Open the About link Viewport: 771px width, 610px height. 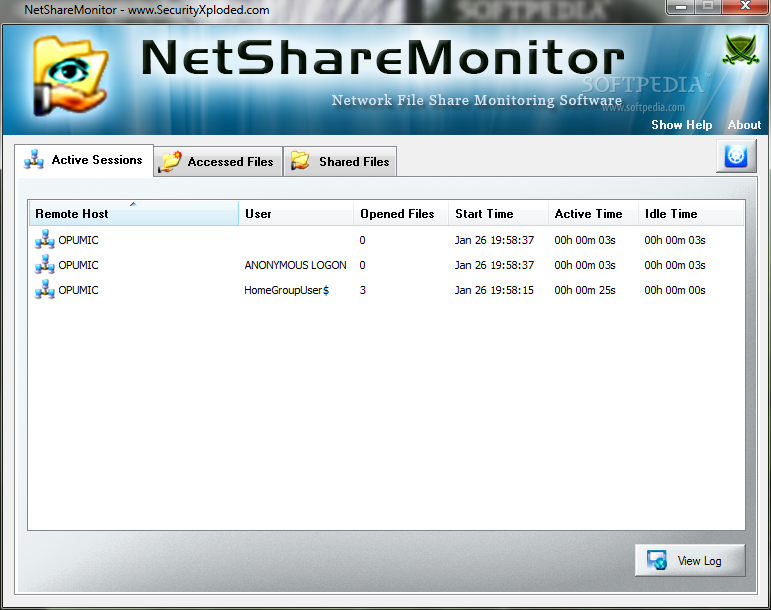[x=744, y=125]
